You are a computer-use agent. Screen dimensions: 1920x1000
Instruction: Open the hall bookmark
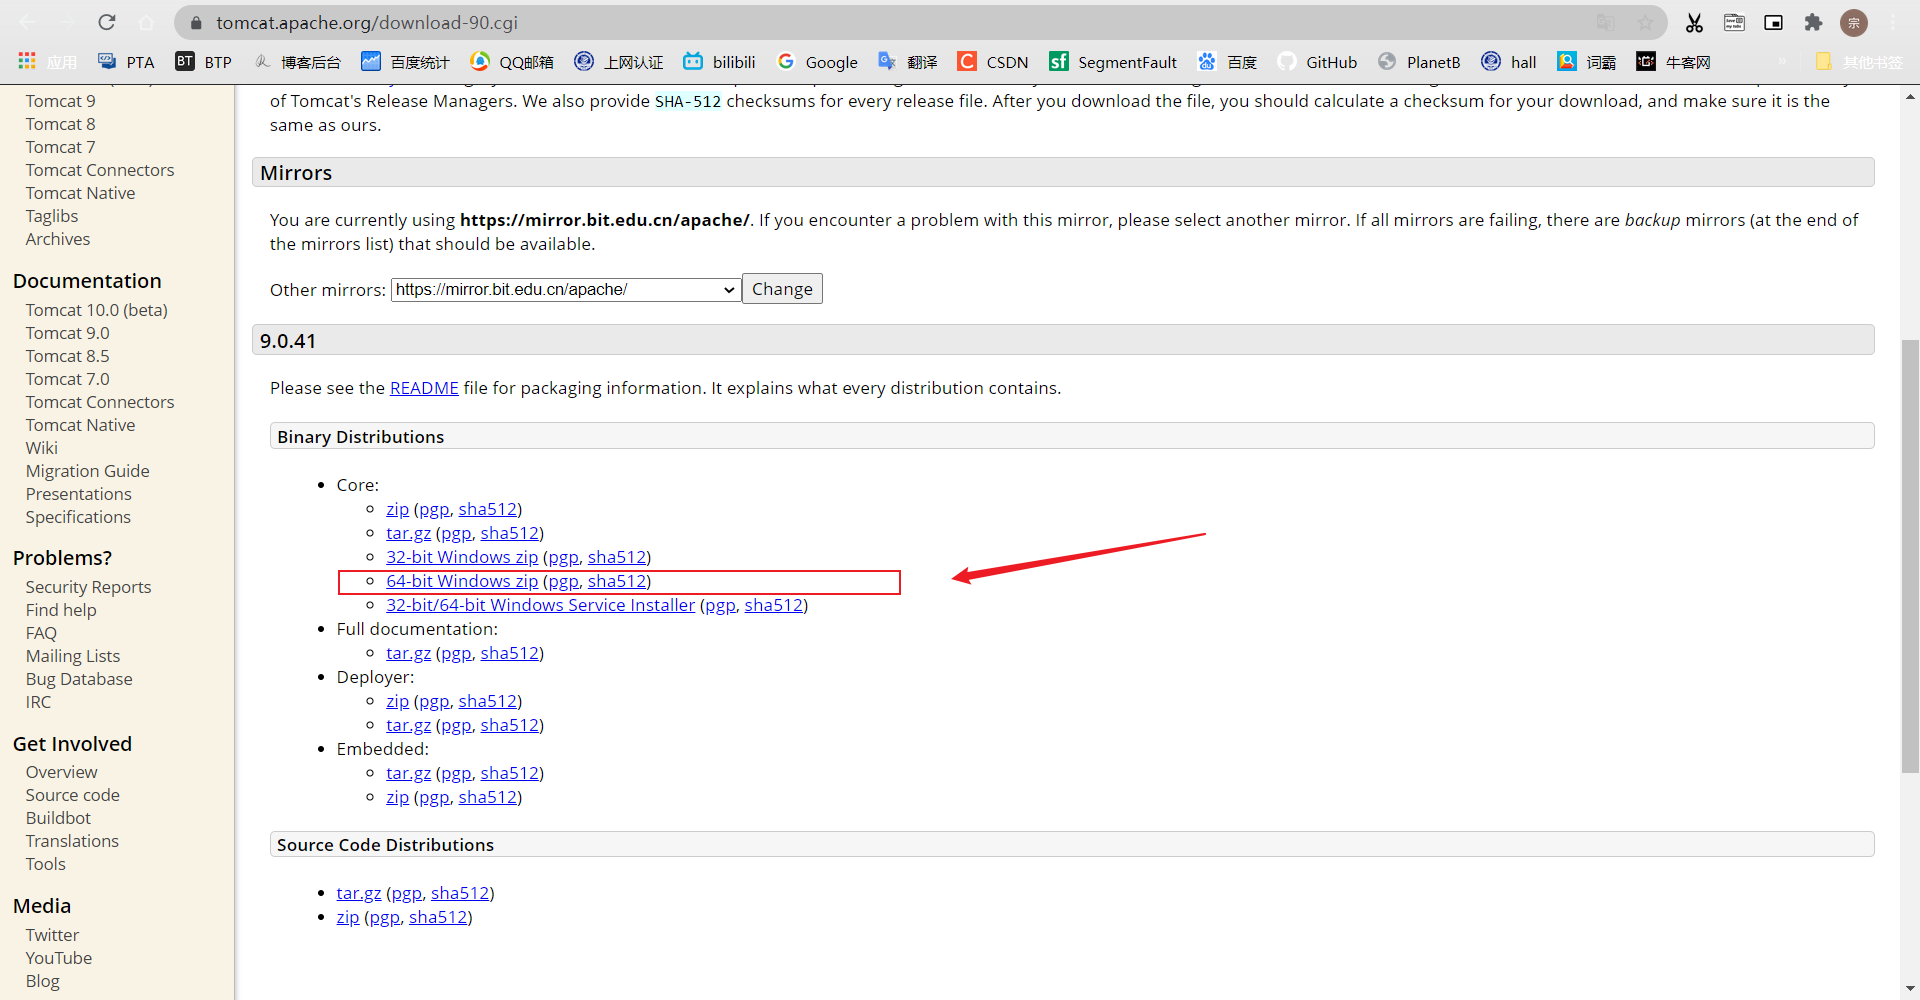coord(1509,62)
